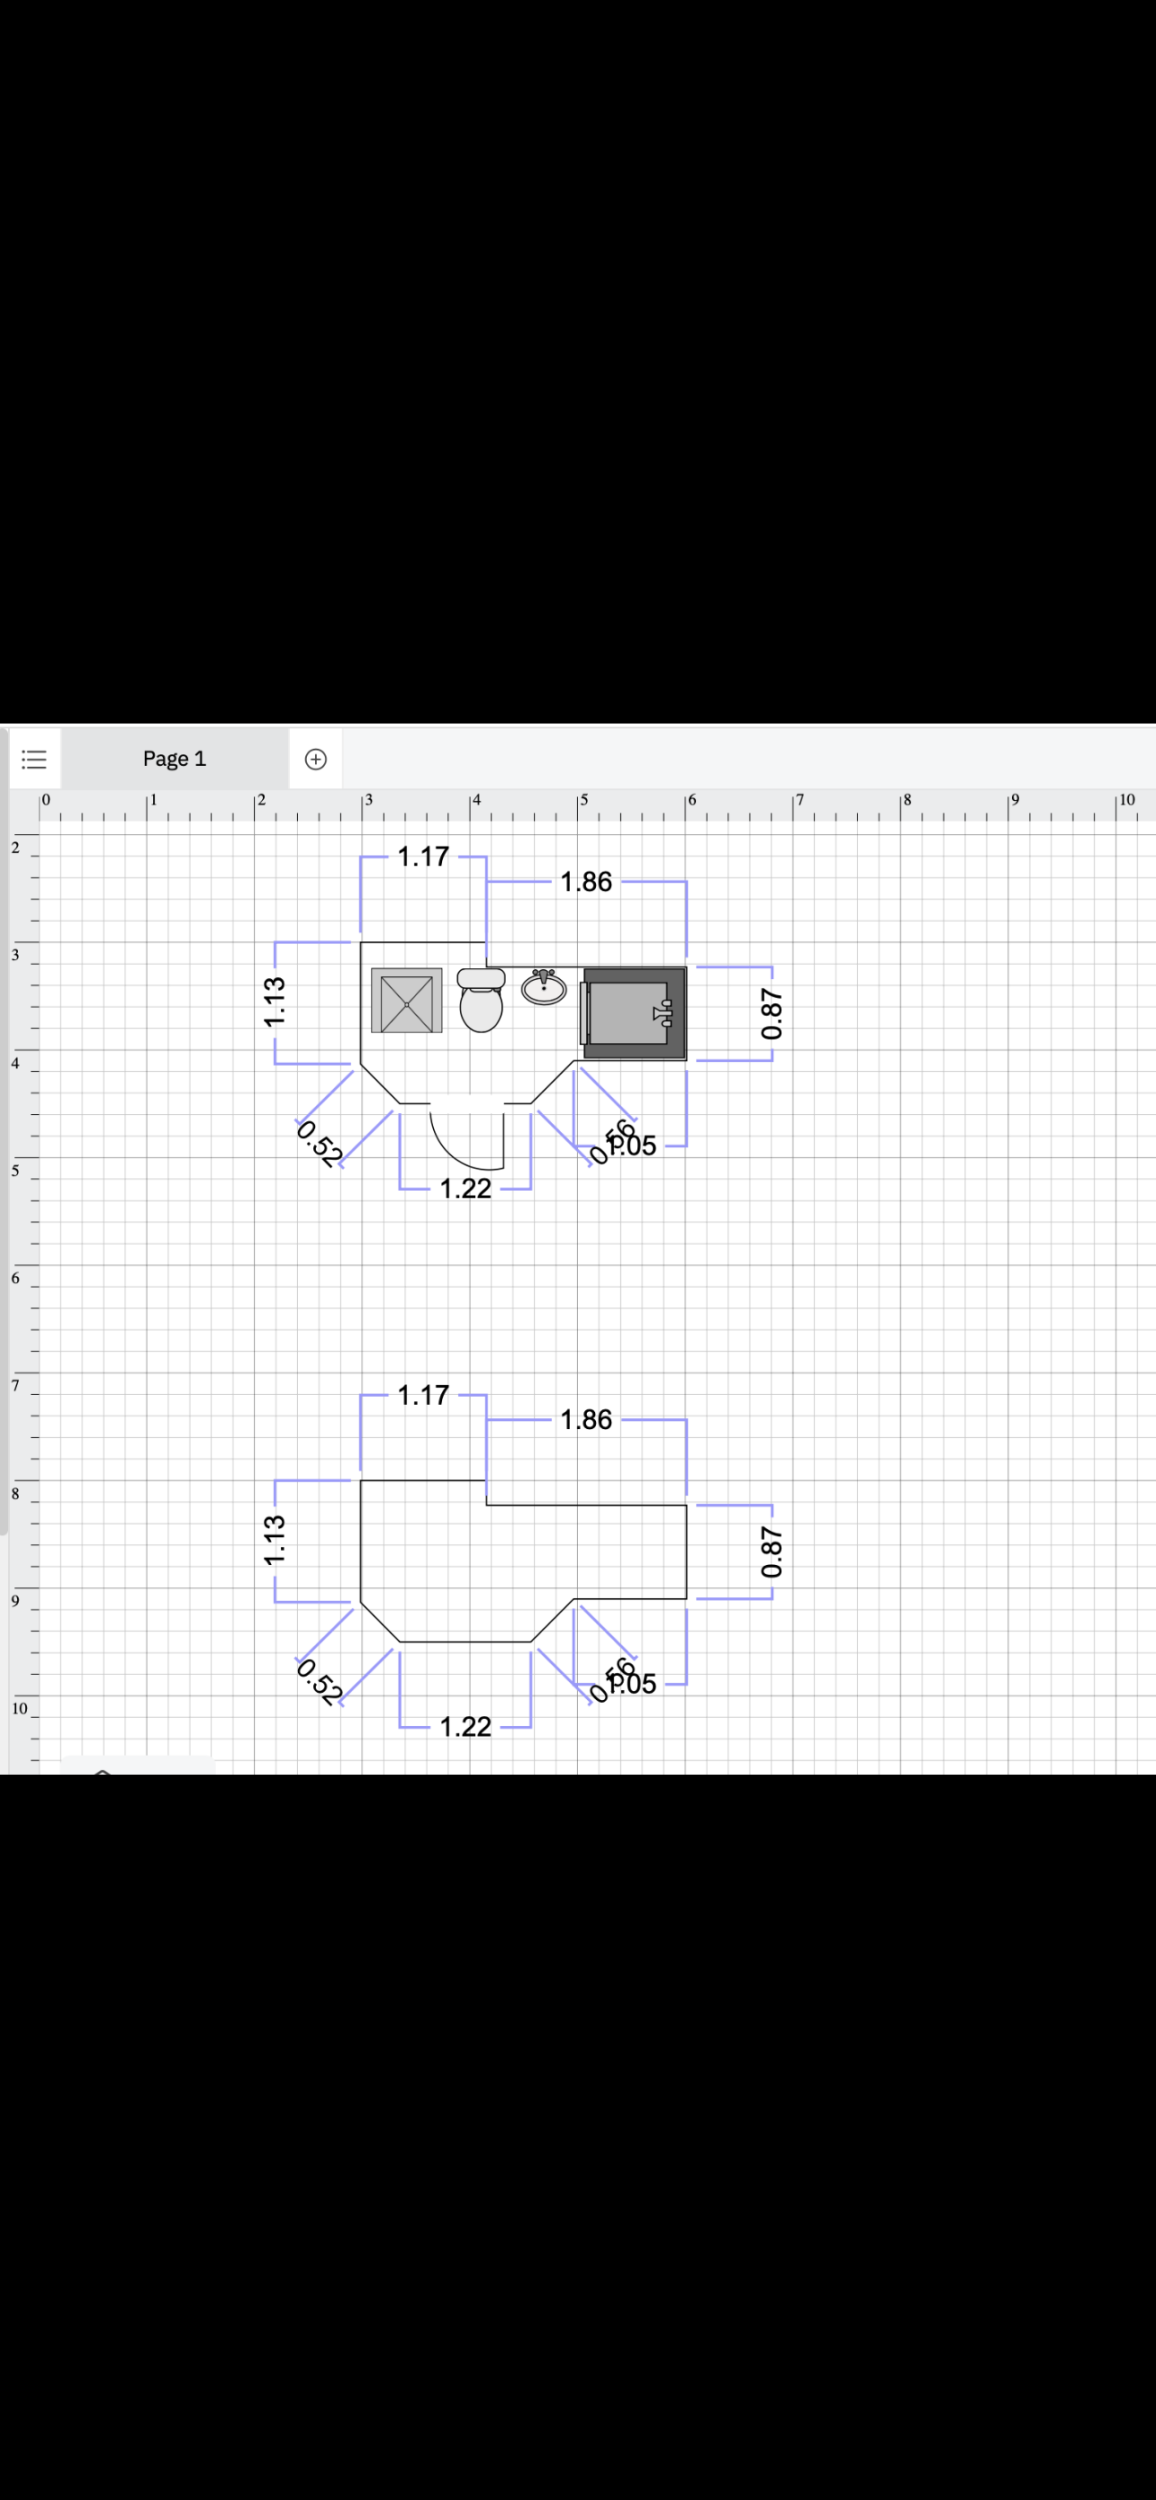Select the 0.87 dimension on upper plan

coord(771,1014)
